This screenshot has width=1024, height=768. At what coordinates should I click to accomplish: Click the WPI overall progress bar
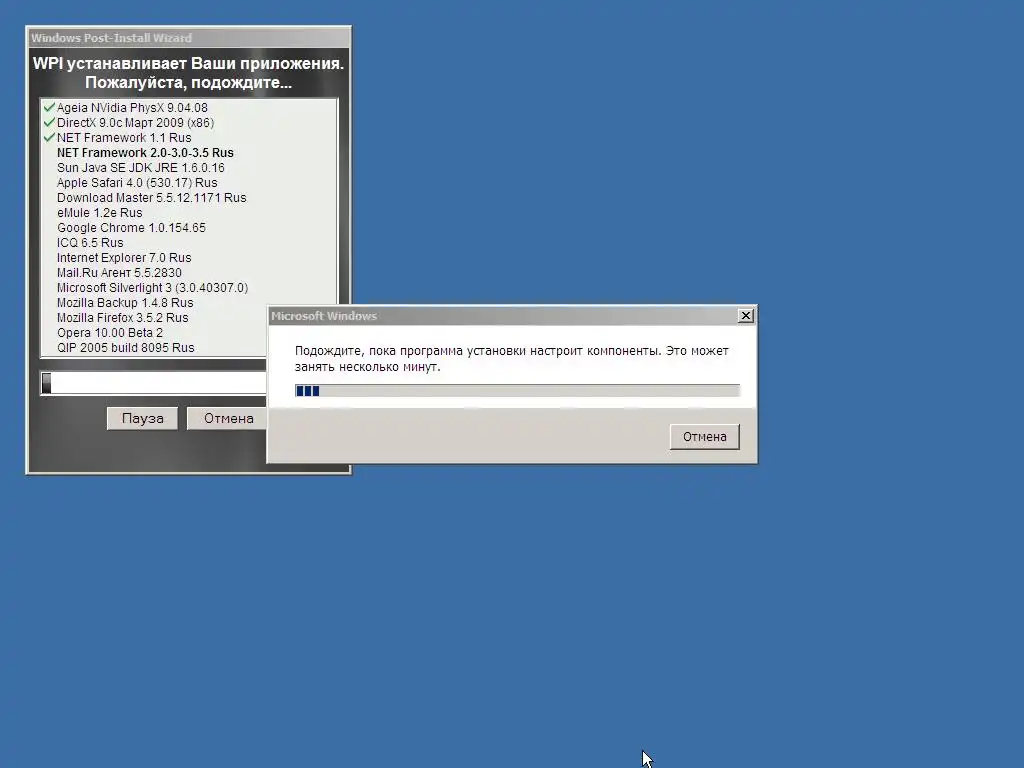coord(154,383)
